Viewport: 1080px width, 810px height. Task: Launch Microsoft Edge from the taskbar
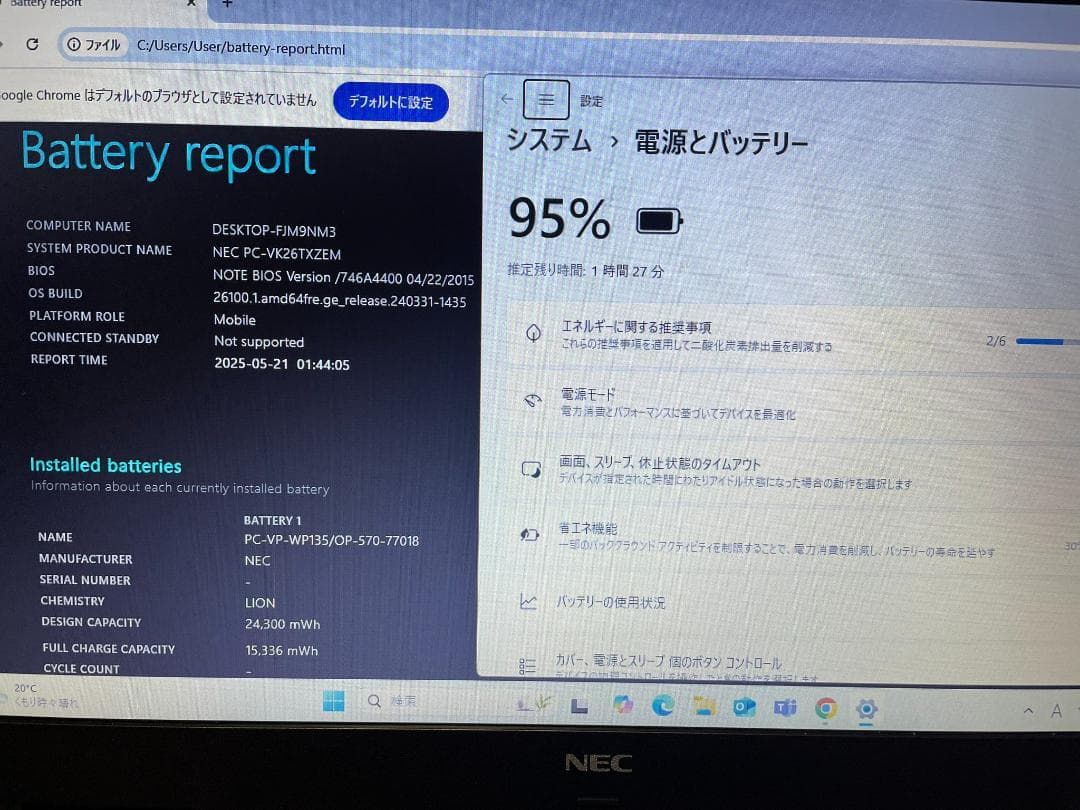(663, 705)
